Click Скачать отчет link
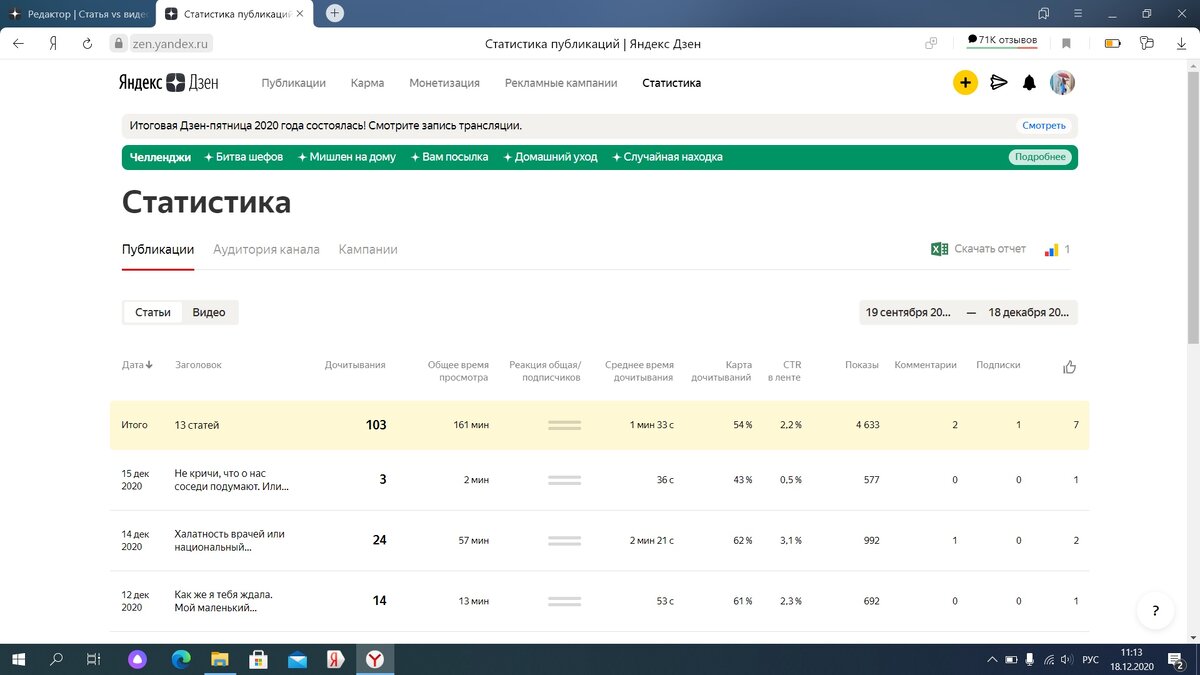Image resolution: width=1200 pixels, height=675 pixels. pyautogui.click(x=990, y=249)
